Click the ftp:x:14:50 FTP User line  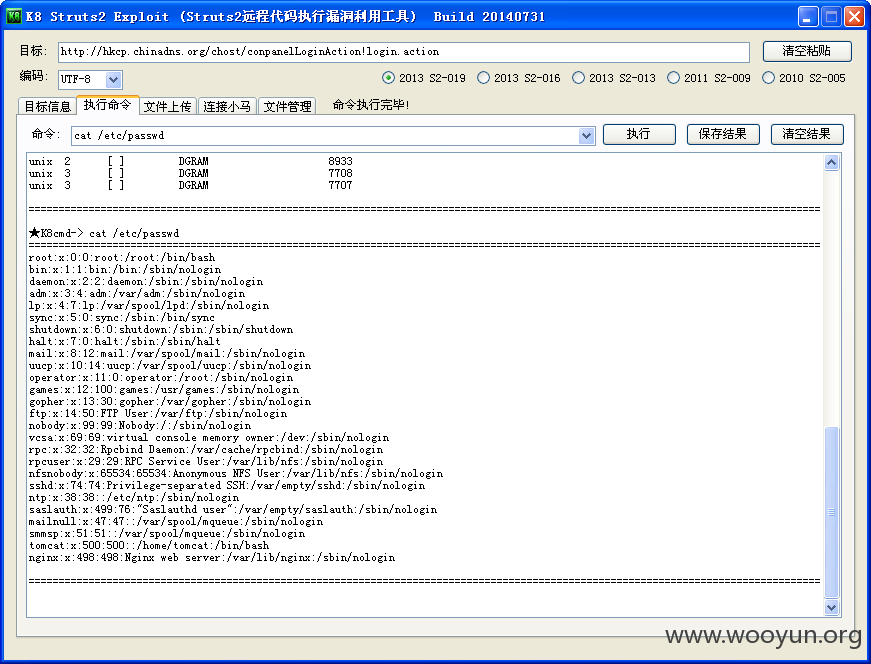pyautogui.click(x=158, y=413)
